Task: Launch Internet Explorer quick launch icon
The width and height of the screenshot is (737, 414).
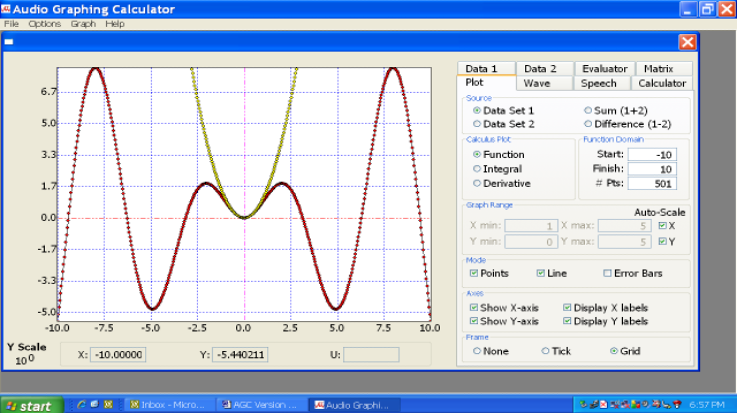Action: pyautogui.click(x=81, y=404)
